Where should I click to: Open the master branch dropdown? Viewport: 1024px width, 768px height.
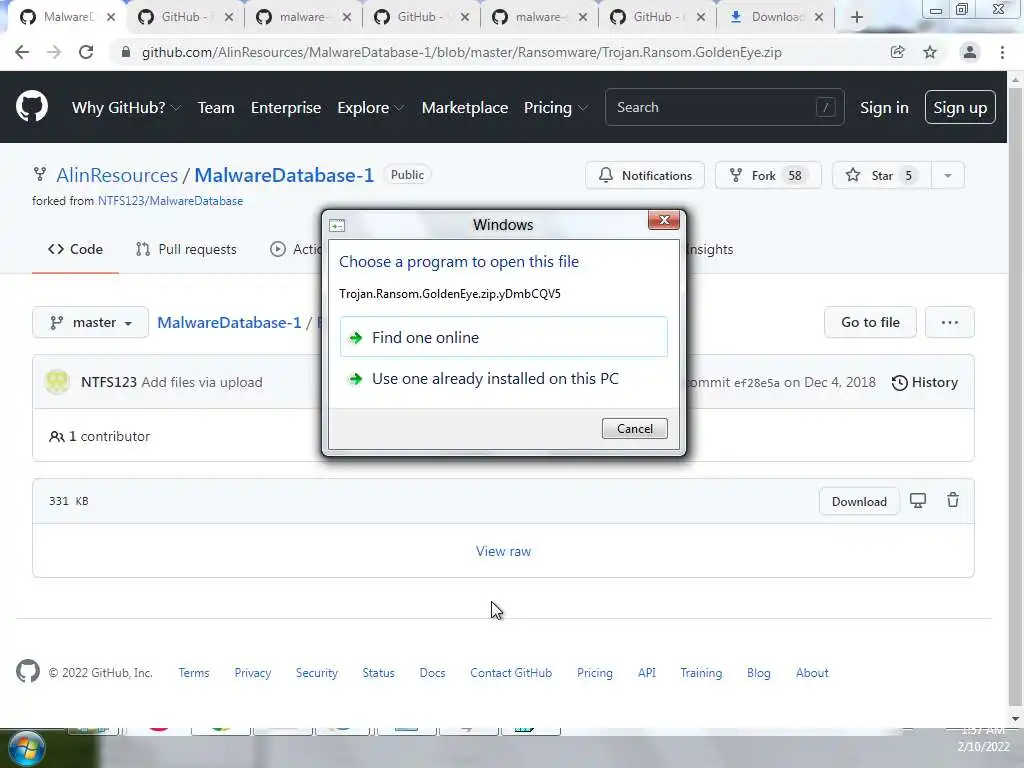click(x=90, y=323)
